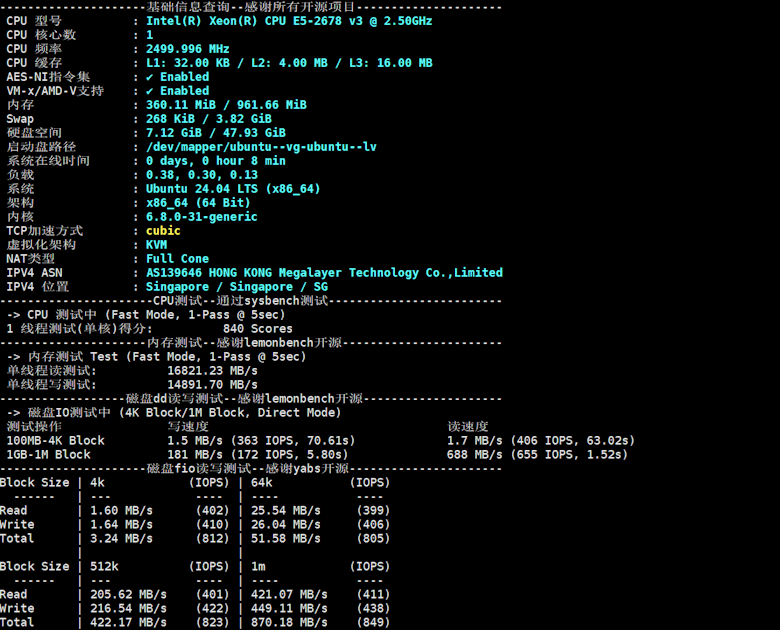Viewport: 780px width, 630px height.
Task: Click 1m write value '449.11 MB/s'
Action: coord(290,609)
